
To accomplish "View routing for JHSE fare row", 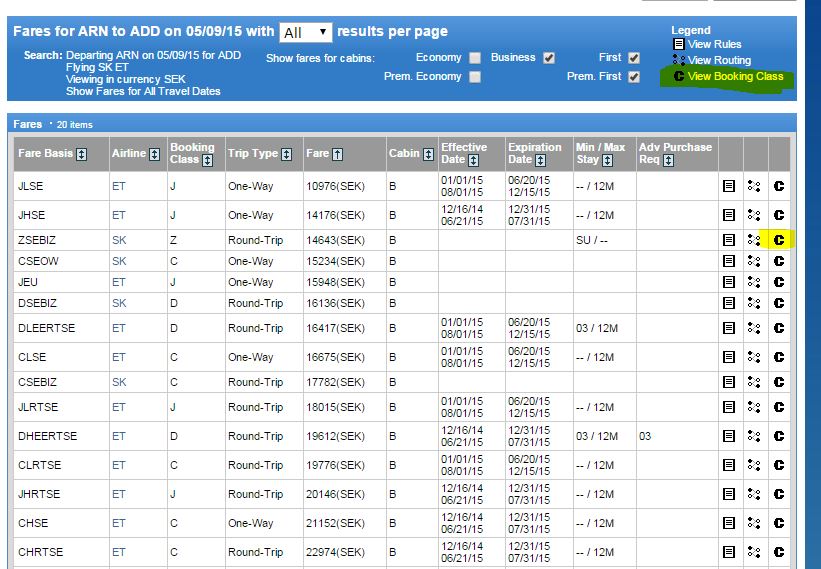I will pyautogui.click(x=754, y=215).
